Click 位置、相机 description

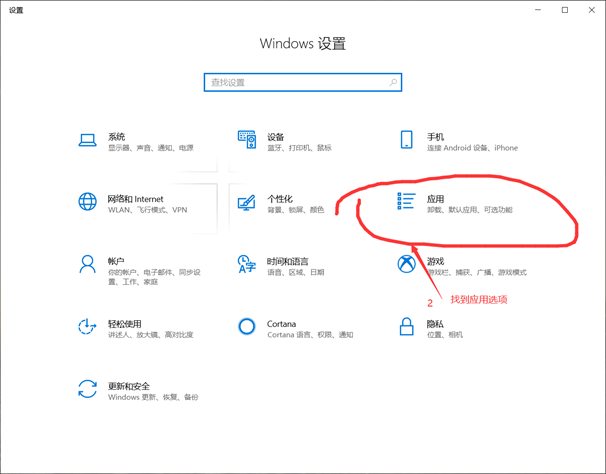pos(444,335)
